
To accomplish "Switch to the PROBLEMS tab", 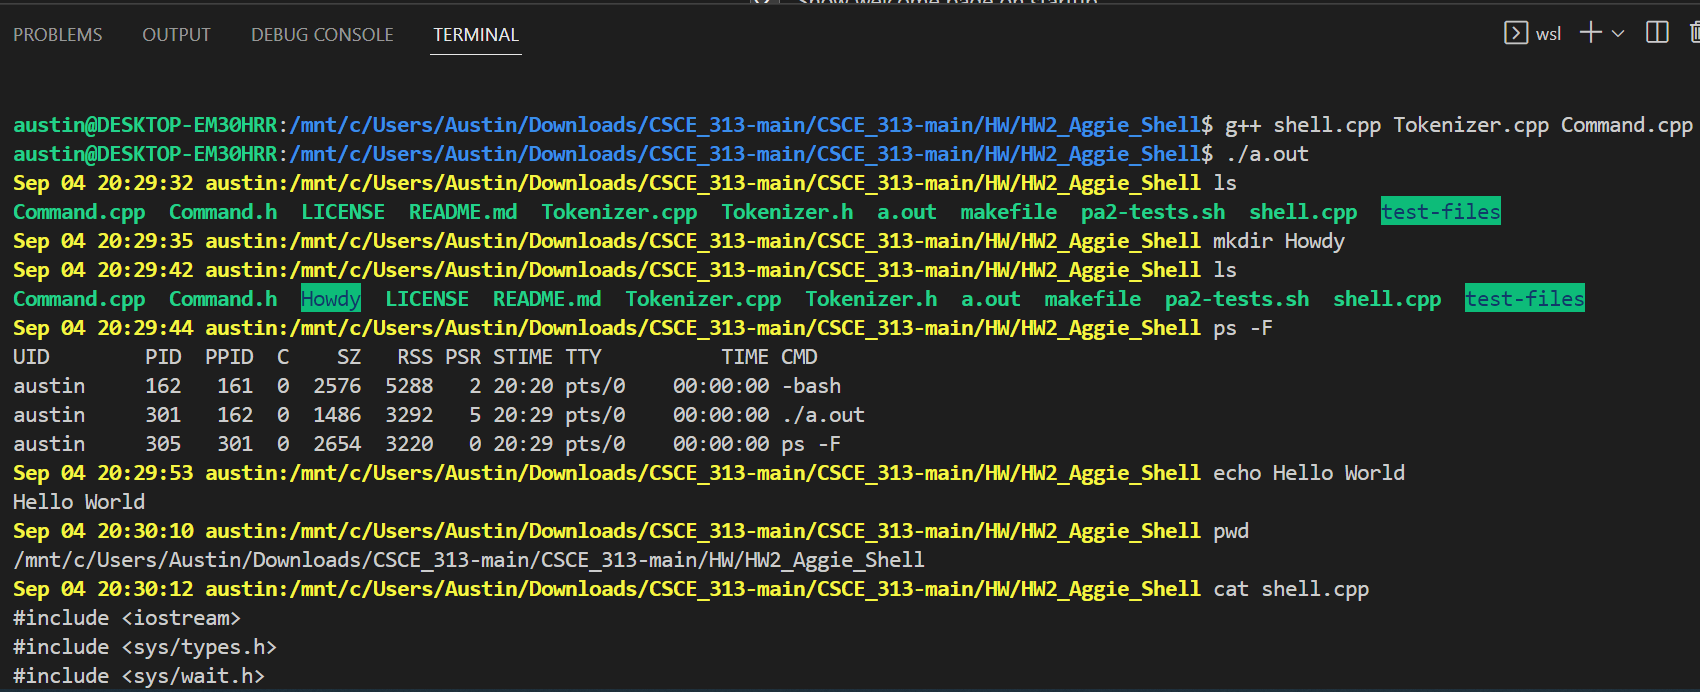I will point(58,35).
